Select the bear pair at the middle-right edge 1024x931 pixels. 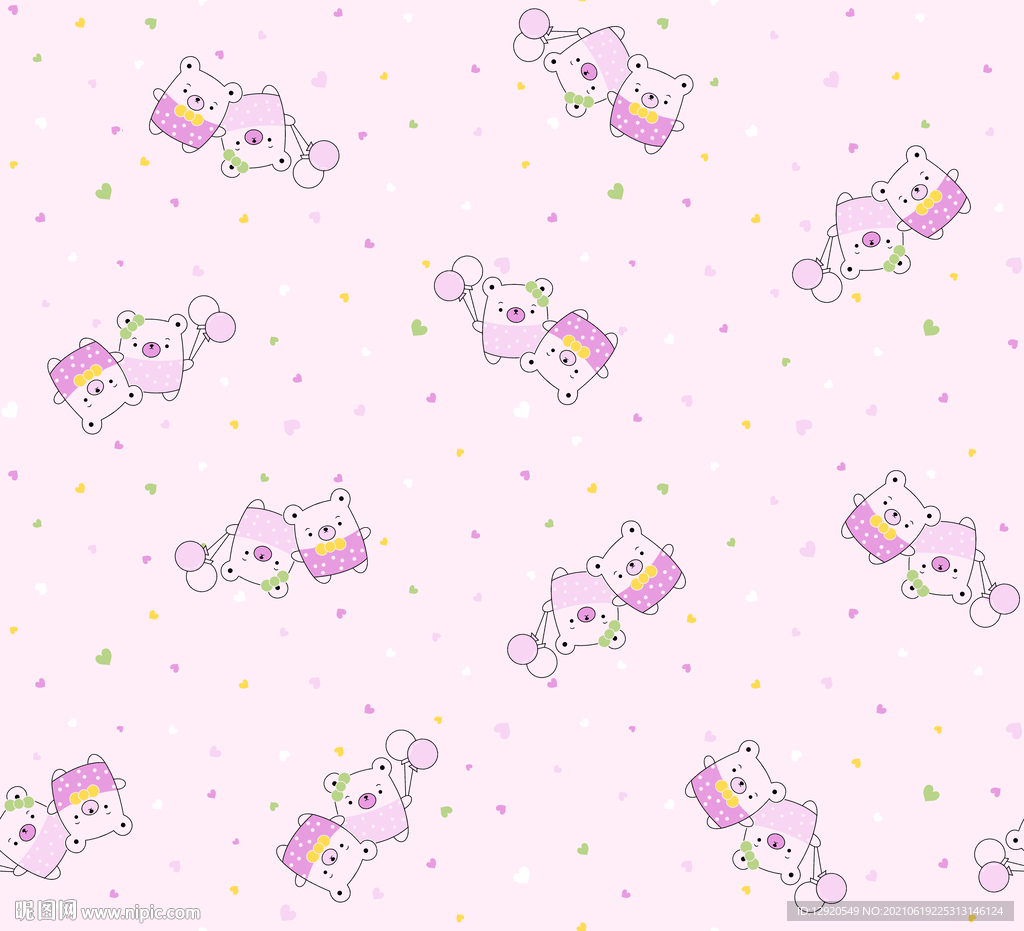(x=915, y=540)
